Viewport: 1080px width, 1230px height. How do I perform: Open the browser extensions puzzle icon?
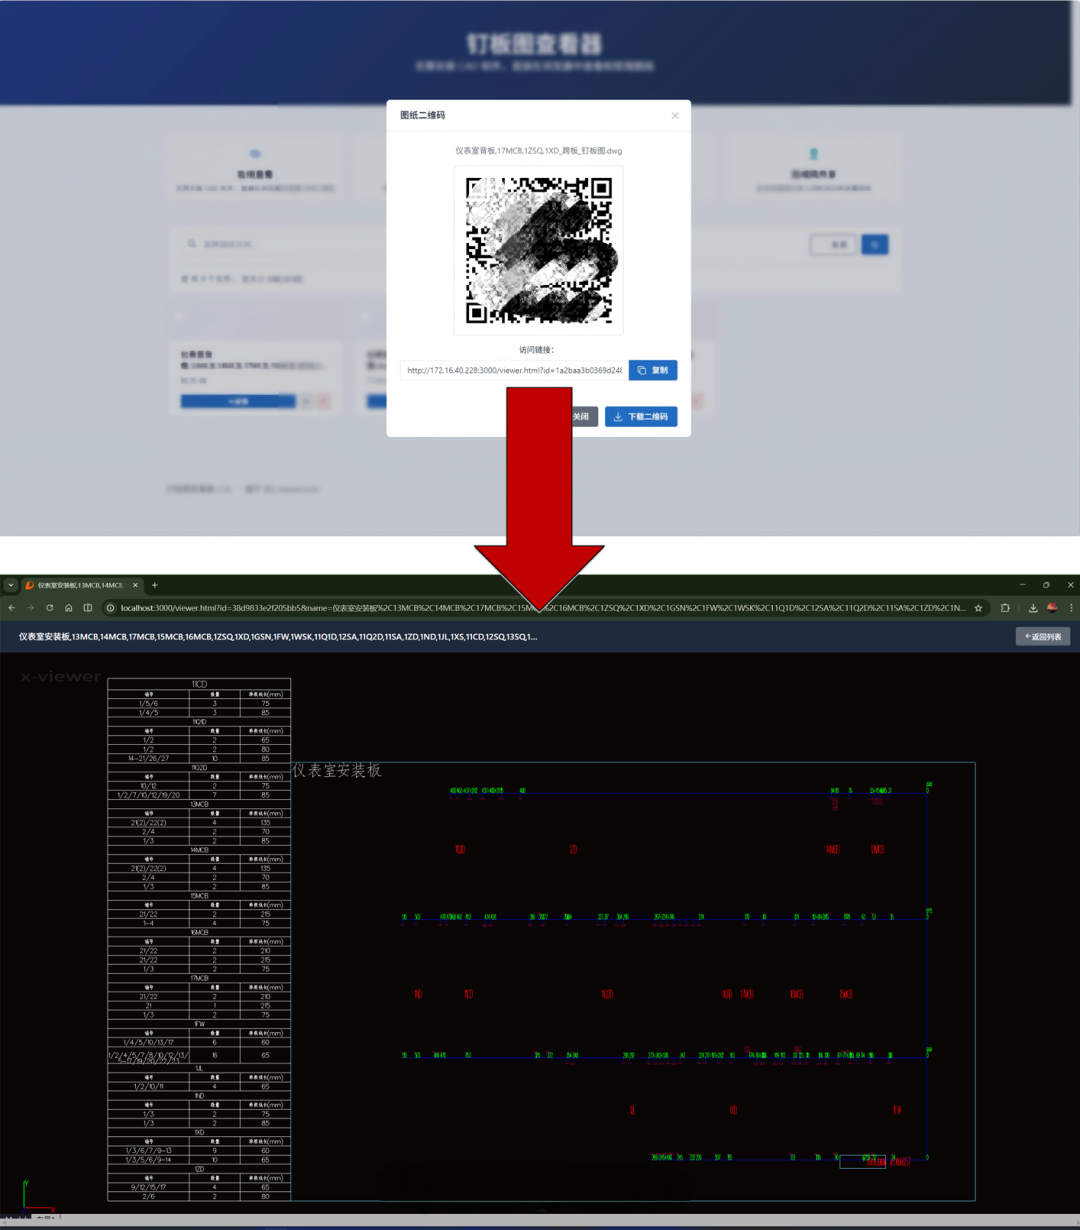pyautogui.click(x=1005, y=607)
